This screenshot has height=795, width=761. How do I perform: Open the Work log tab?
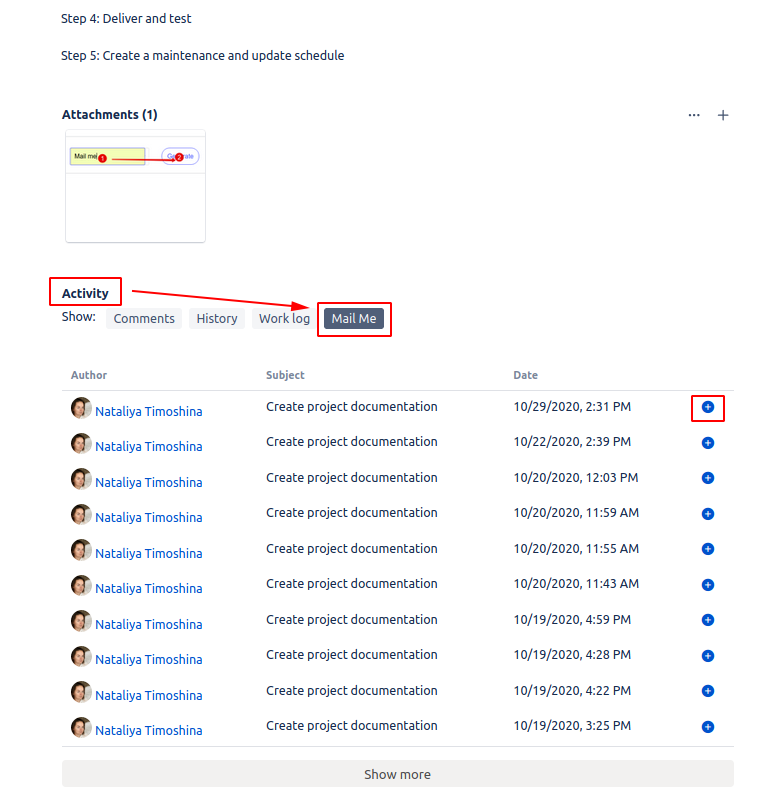[x=284, y=319]
